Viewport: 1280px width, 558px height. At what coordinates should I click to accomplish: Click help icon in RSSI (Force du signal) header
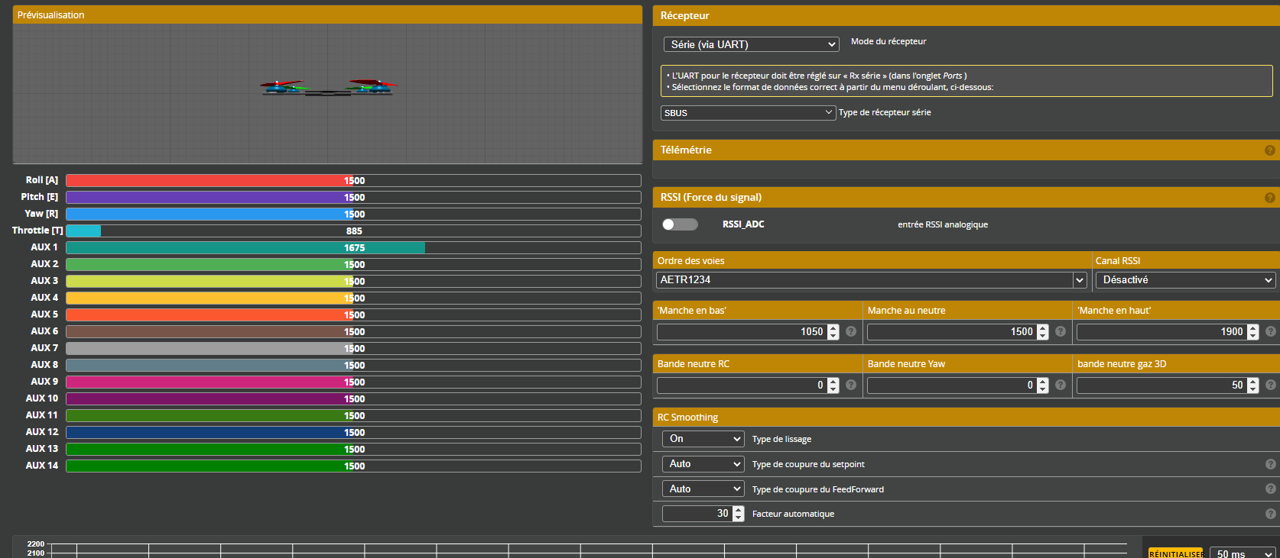pyautogui.click(x=1269, y=198)
